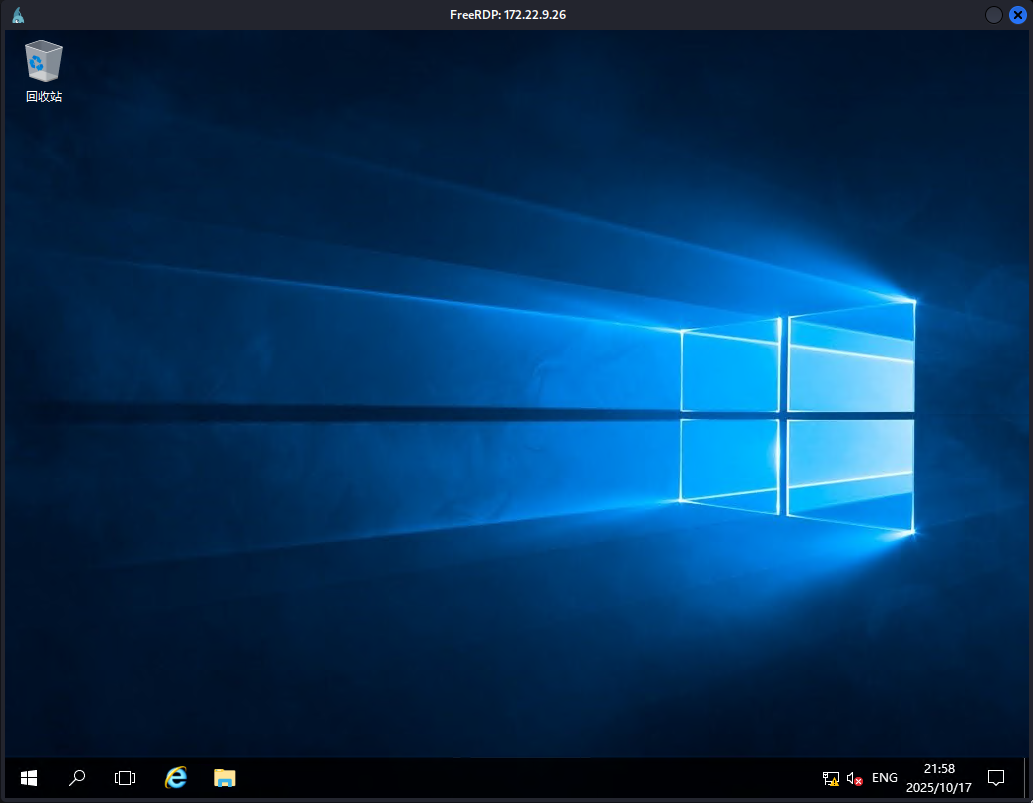Open File Explorer from the taskbar
Screen dimensions: 1033x803
pos(224,778)
